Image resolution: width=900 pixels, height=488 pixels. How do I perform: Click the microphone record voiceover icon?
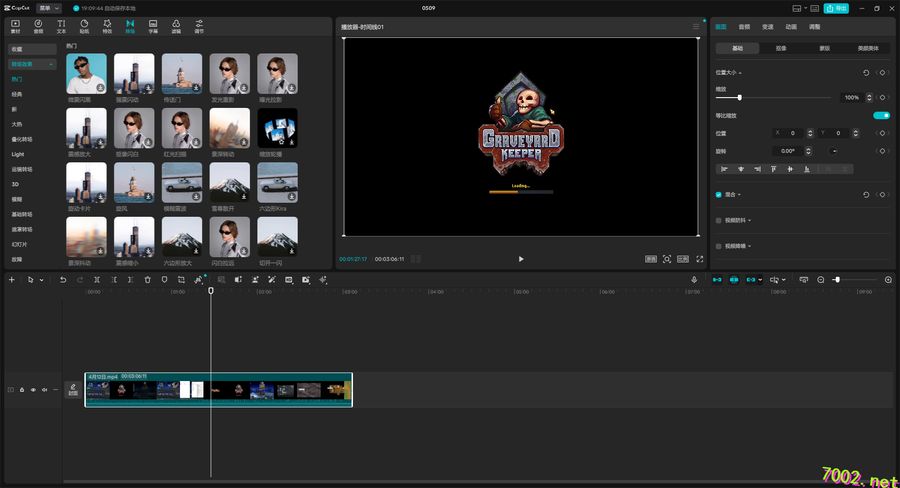pyautogui.click(x=694, y=280)
